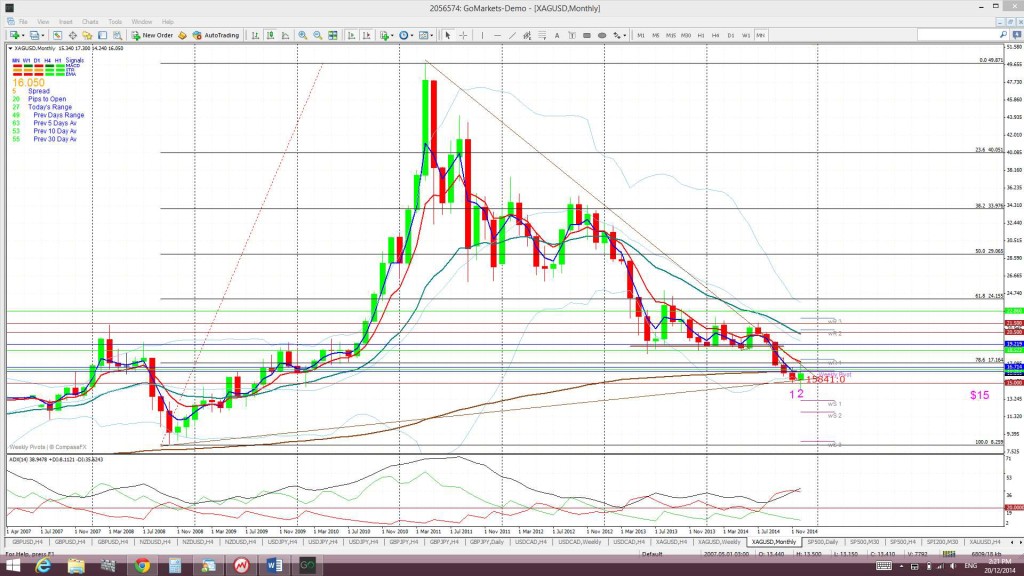Open the Profiles toolbar icon

pos(34,35)
